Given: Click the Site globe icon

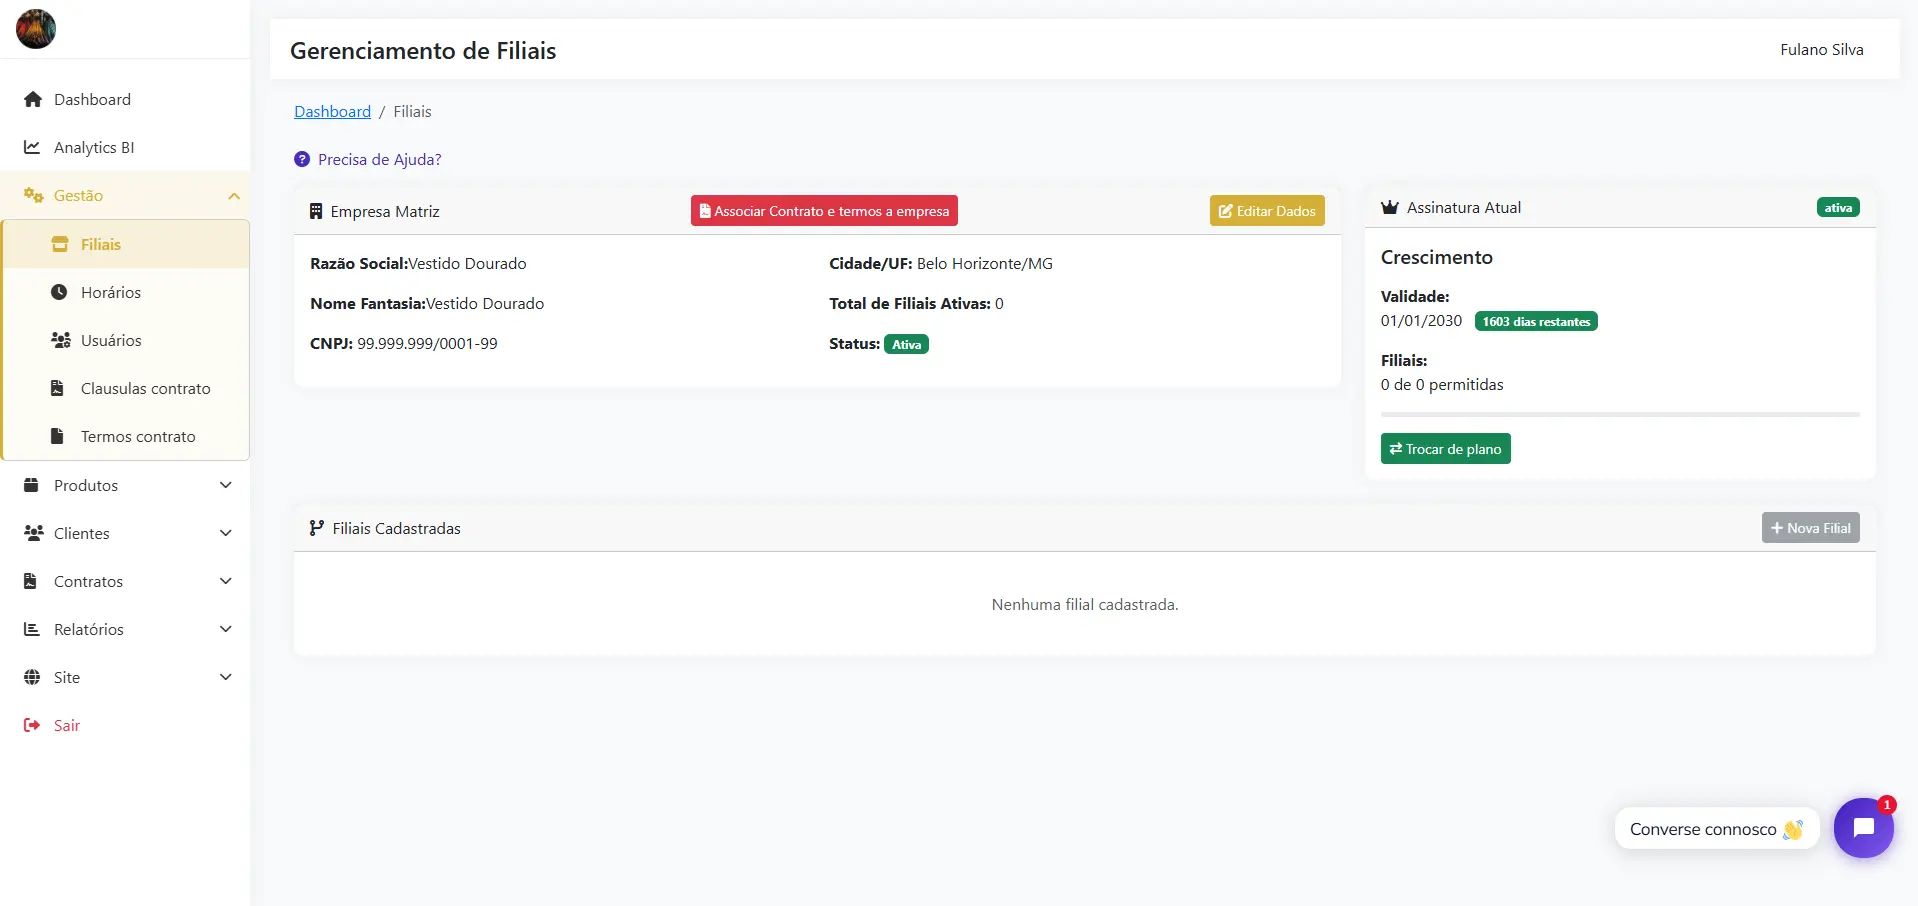Looking at the screenshot, I should [x=32, y=677].
